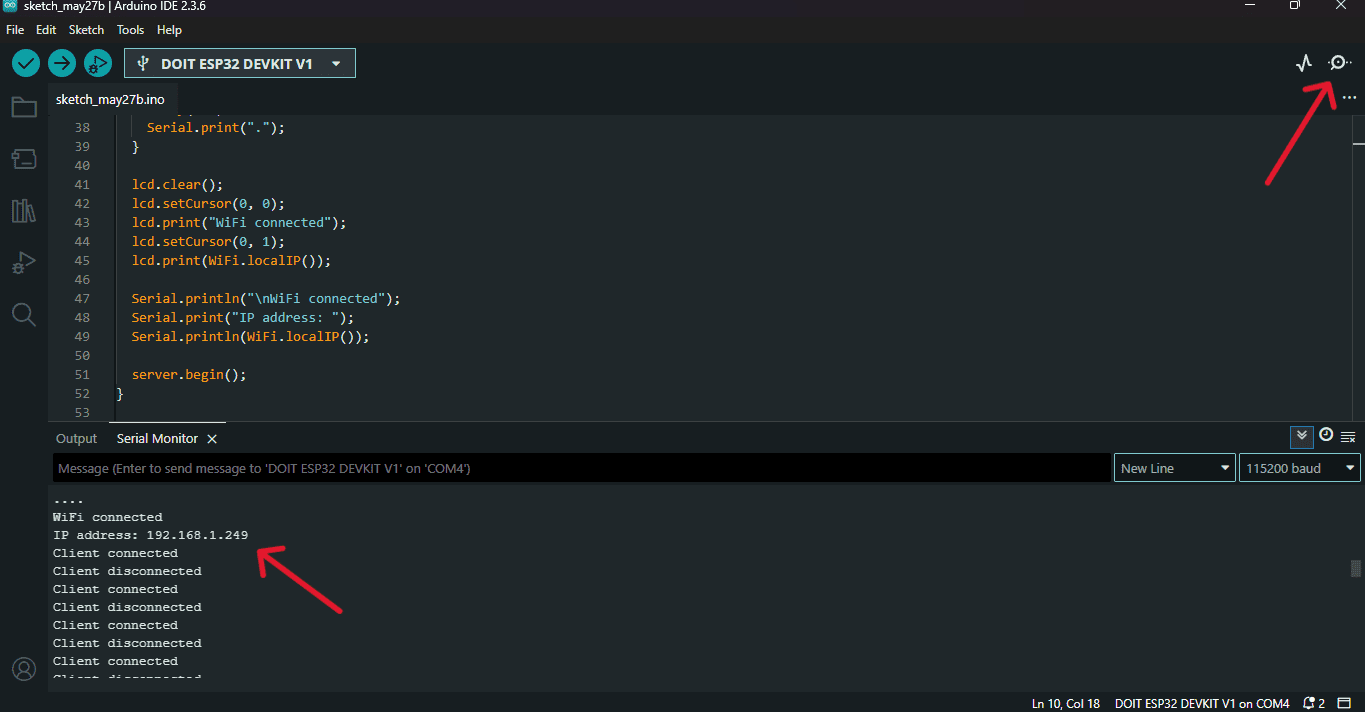Open the Serial Monitor magnifier icon
This screenshot has width=1365, height=712.
coord(1339,63)
